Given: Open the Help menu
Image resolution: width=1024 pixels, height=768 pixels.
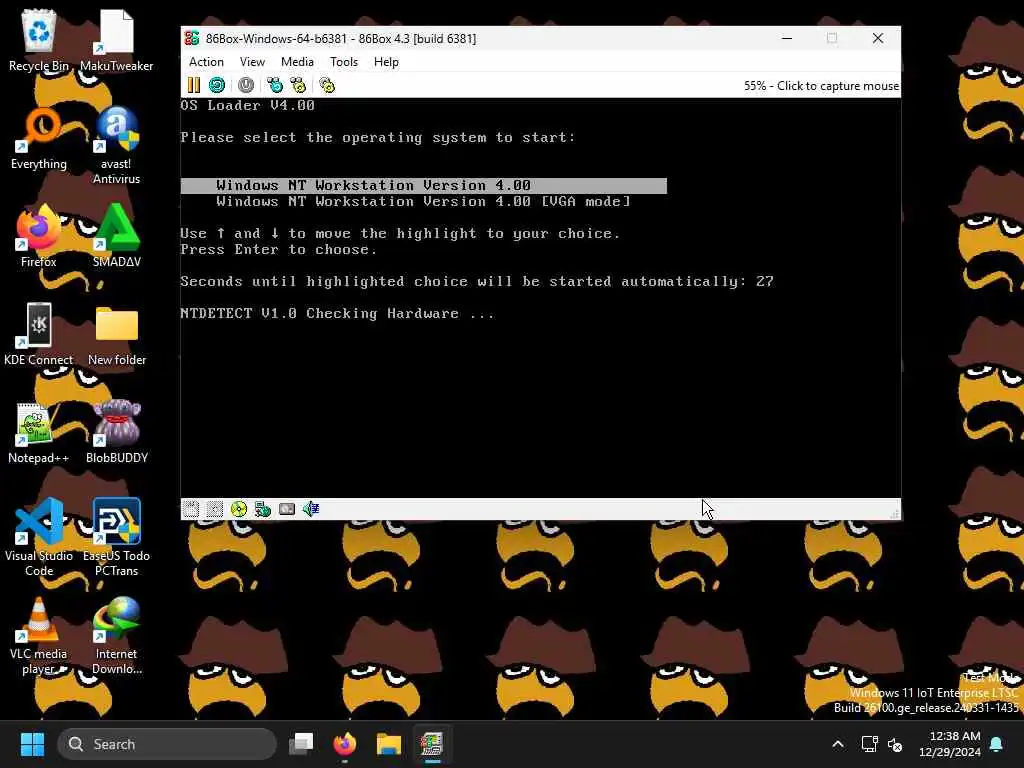Looking at the screenshot, I should (386, 62).
